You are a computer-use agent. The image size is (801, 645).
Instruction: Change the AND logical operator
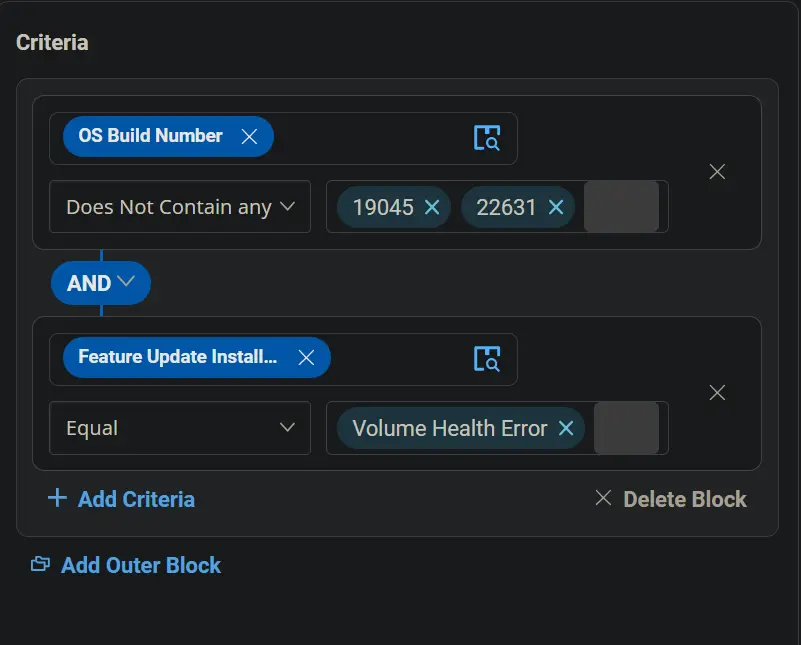click(101, 283)
